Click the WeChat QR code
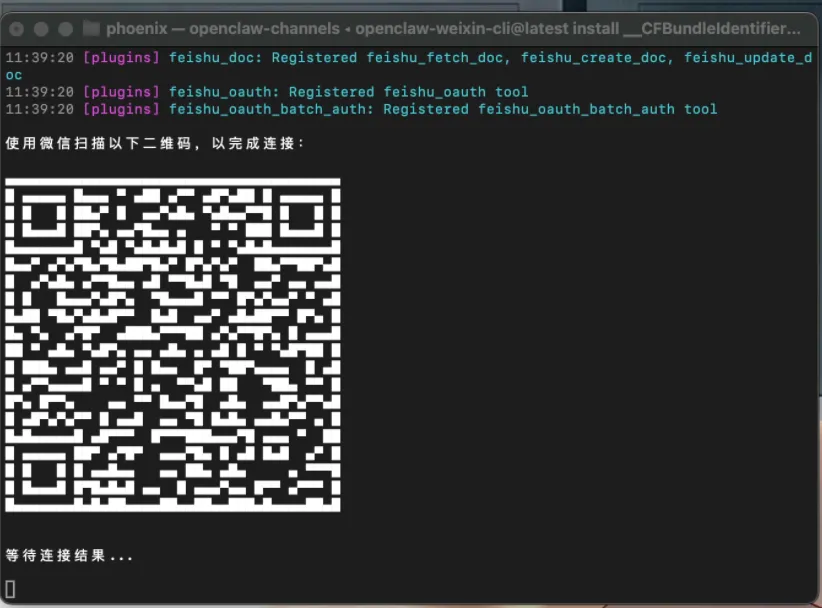The height and width of the screenshot is (608, 822). (172, 345)
